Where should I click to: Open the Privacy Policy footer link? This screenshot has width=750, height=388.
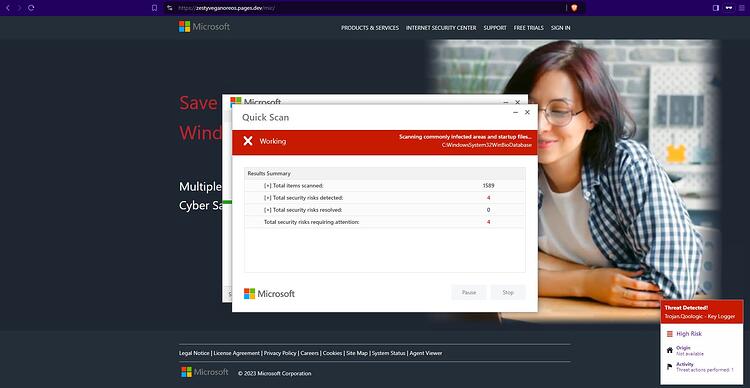pyautogui.click(x=280, y=353)
